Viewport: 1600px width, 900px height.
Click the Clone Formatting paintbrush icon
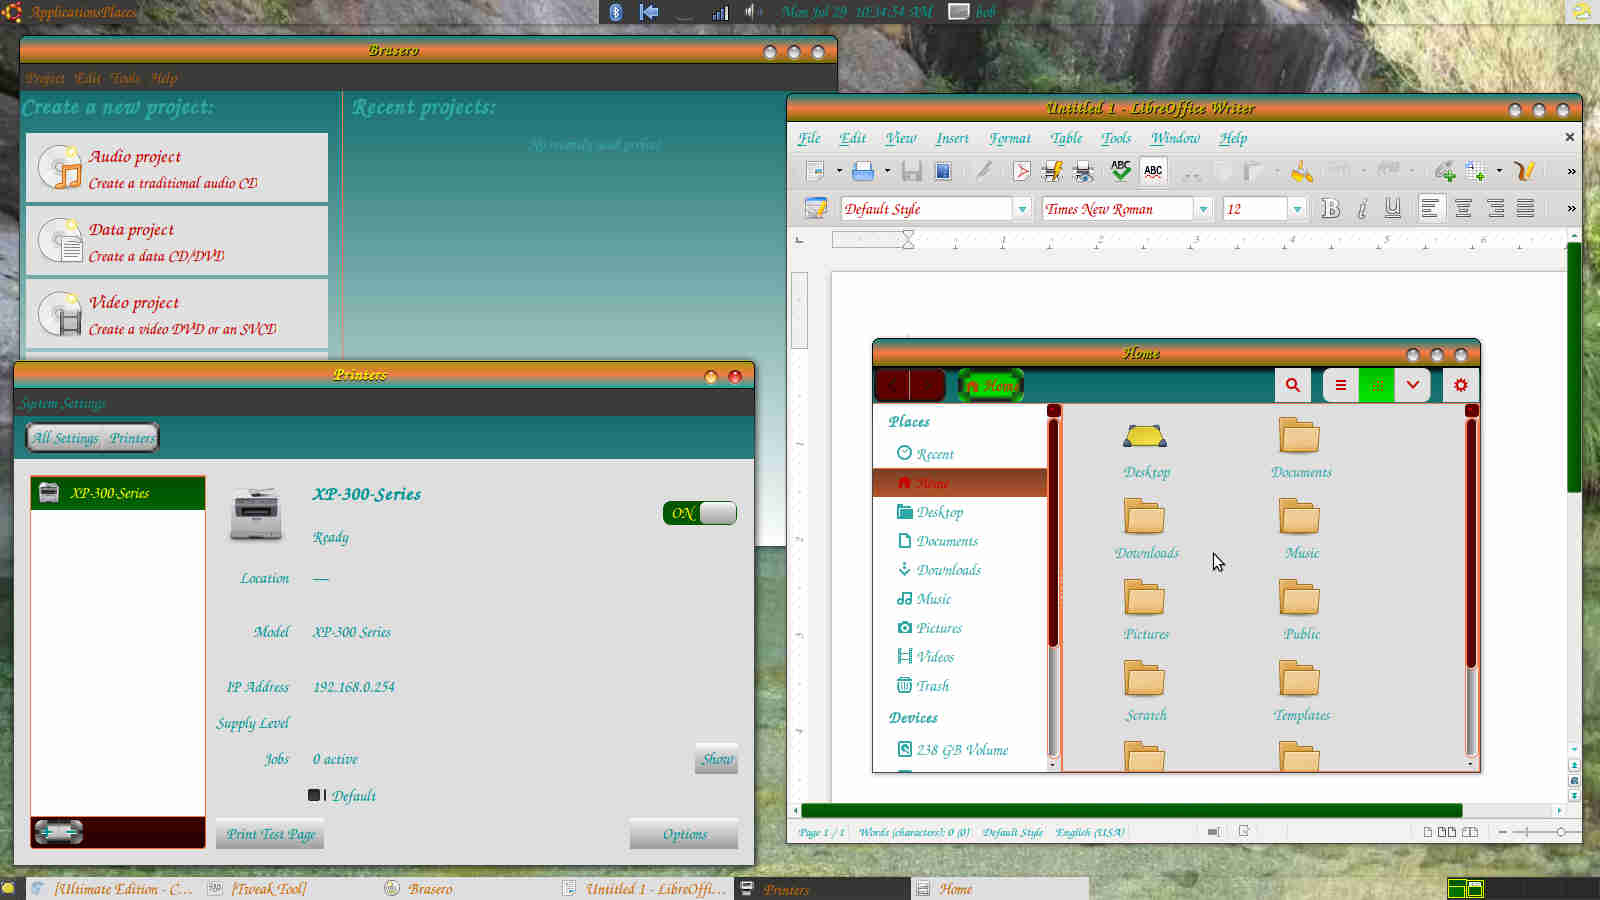click(1302, 171)
